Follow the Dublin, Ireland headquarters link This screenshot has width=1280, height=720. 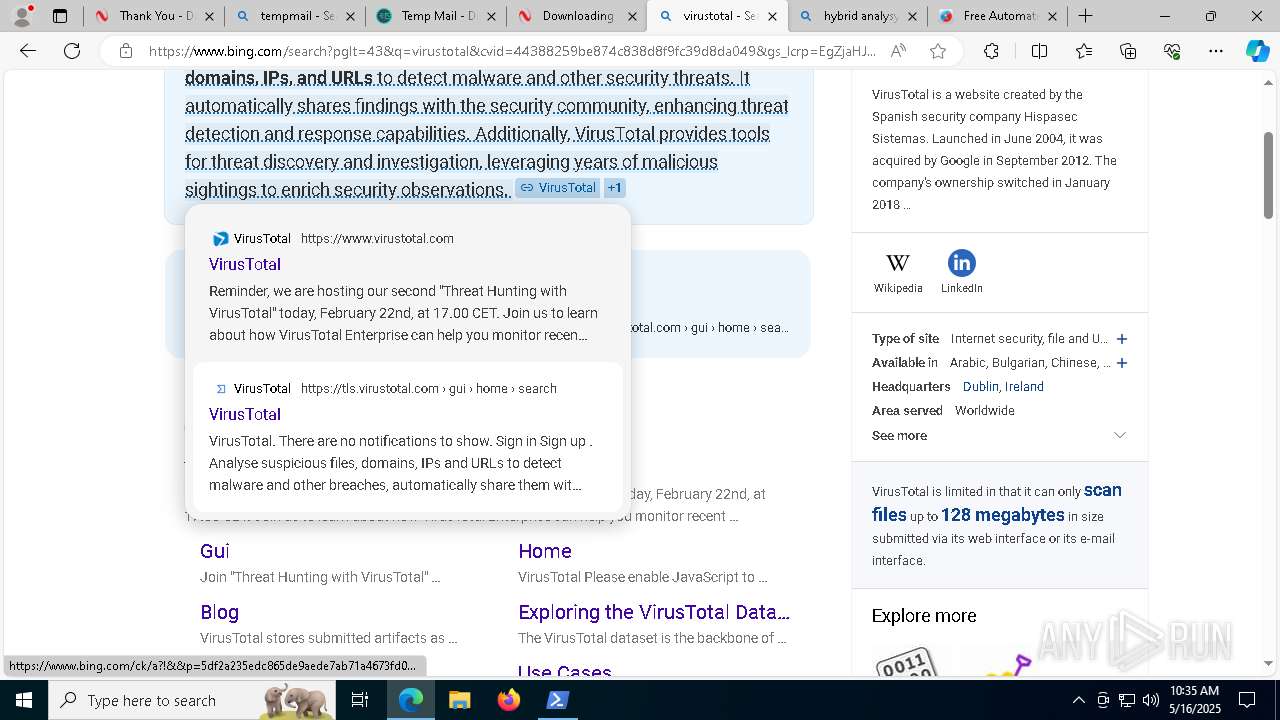1003,387
